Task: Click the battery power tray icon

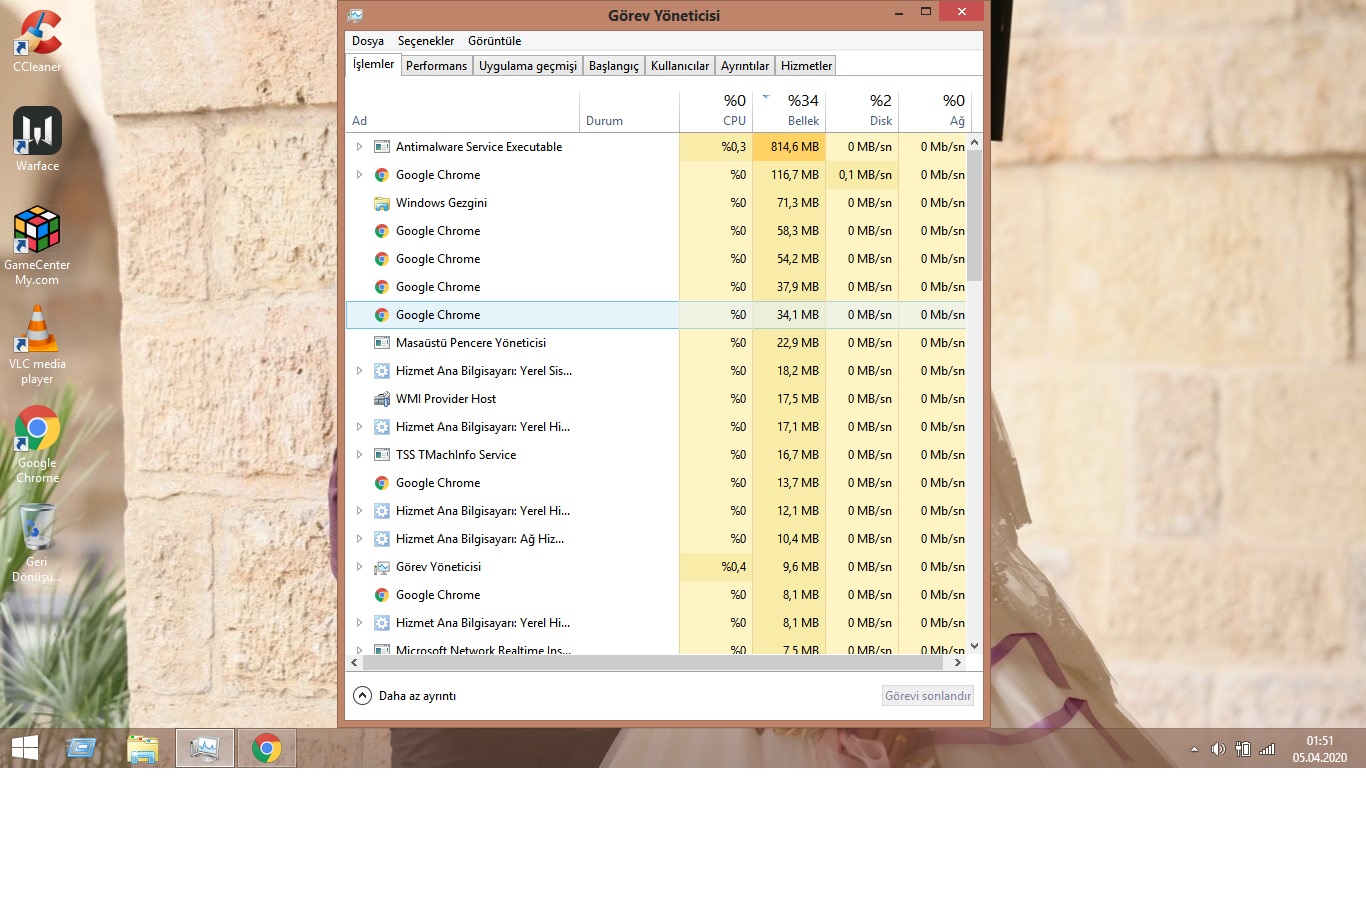Action: pyautogui.click(x=1243, y=749)
